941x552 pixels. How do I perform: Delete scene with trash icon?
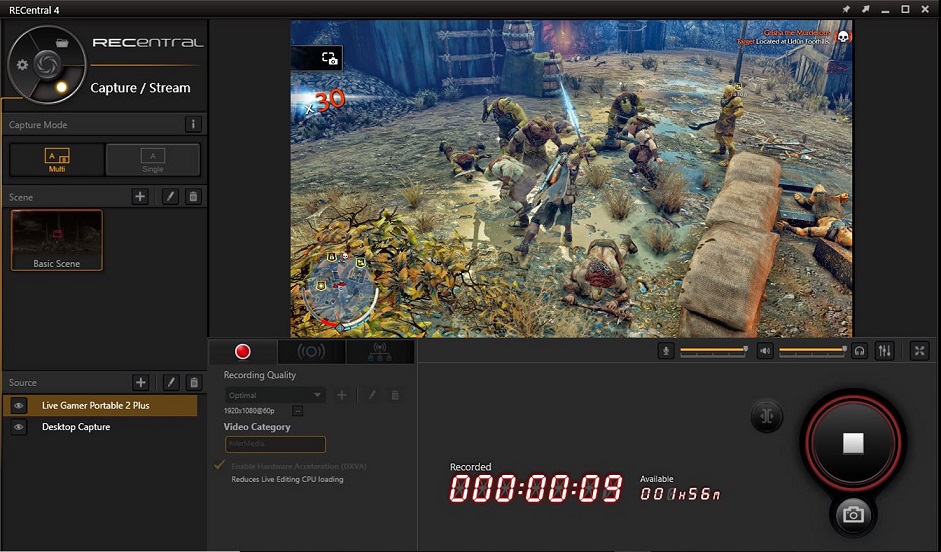tap(193, 197)
